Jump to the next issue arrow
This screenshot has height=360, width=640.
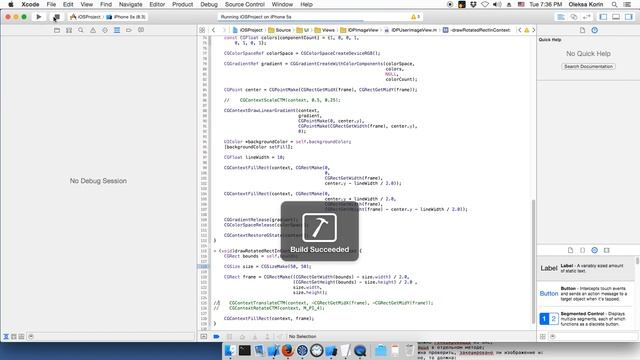pyautogui.click(x=533, y=30)
